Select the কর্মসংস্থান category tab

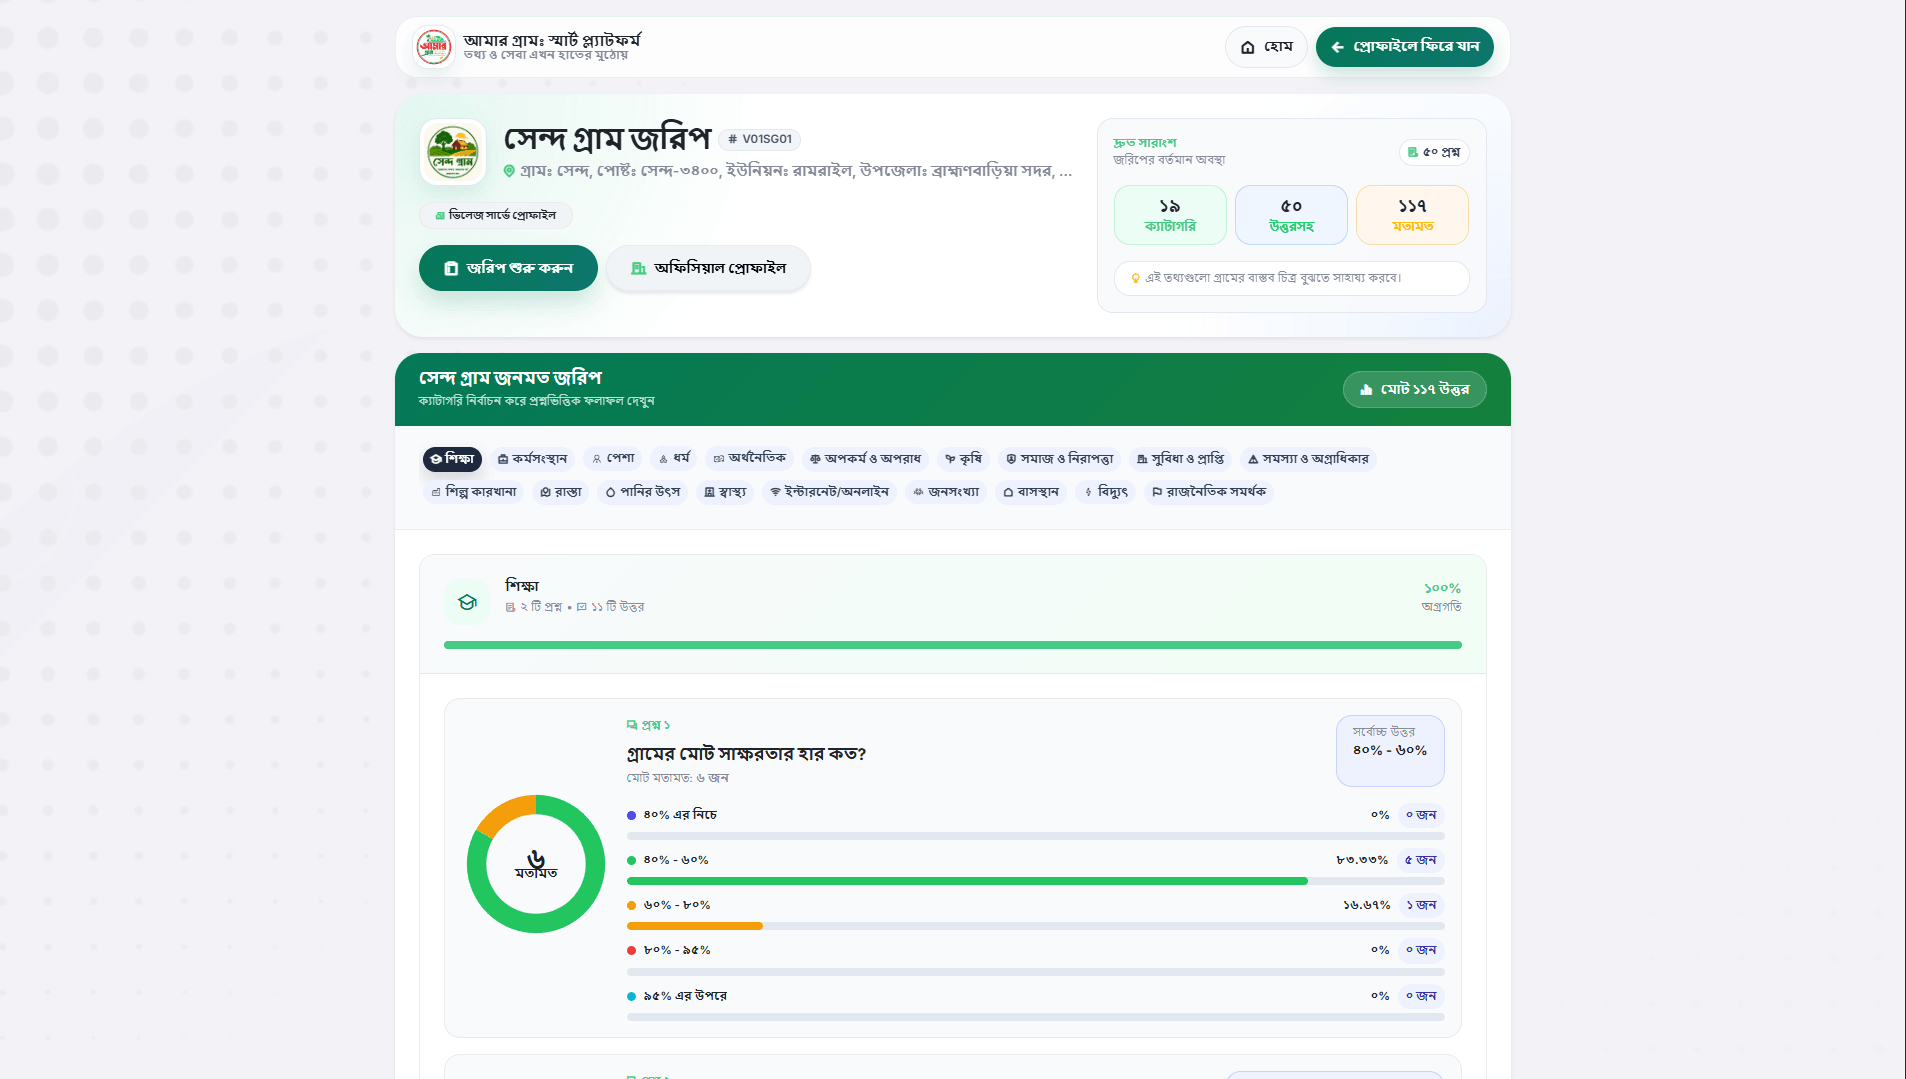pos(533,459)
